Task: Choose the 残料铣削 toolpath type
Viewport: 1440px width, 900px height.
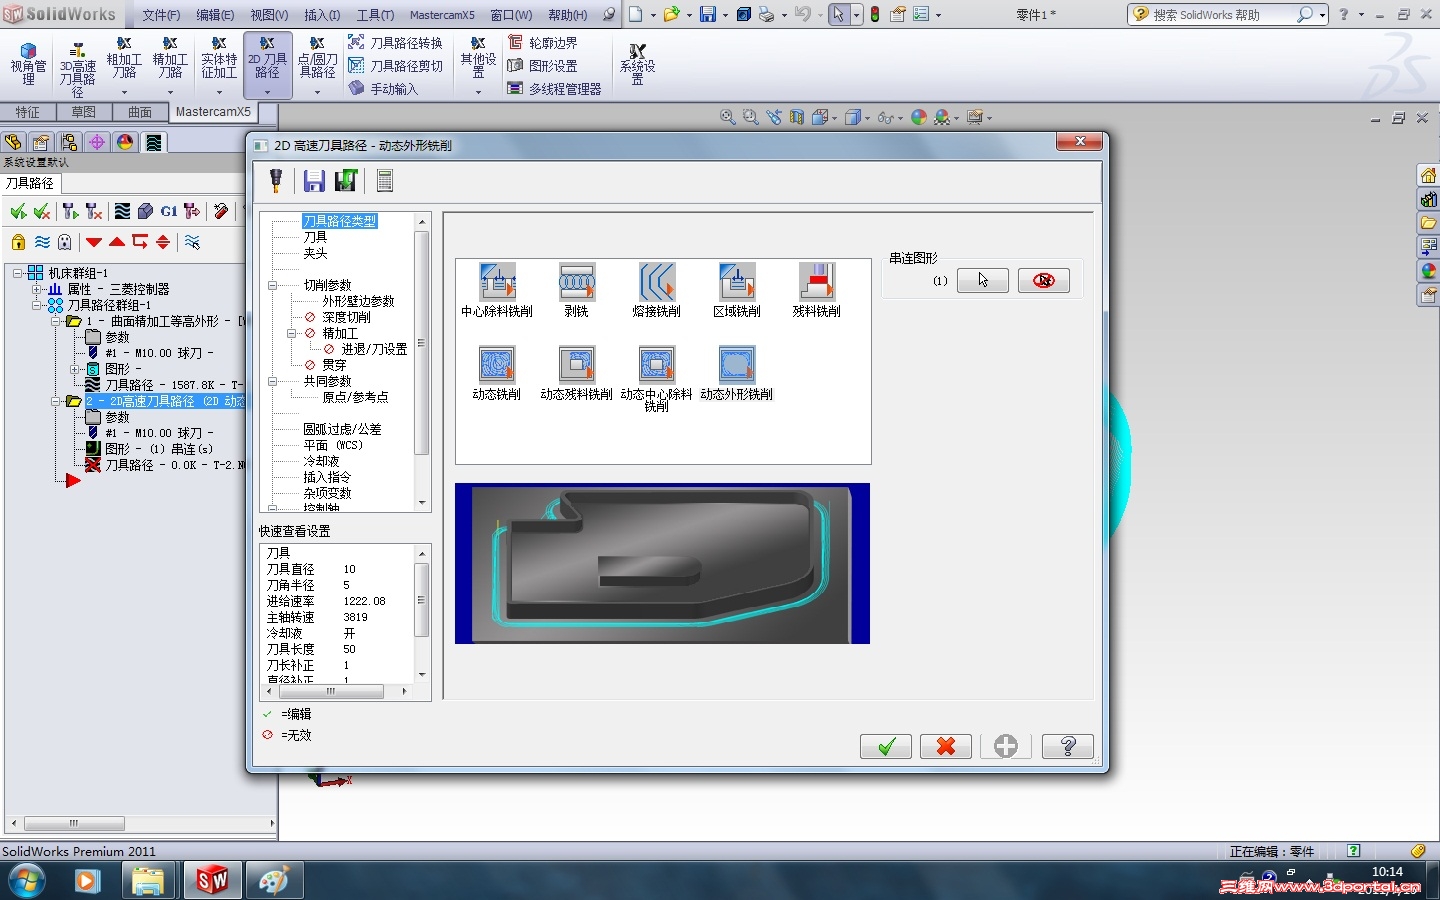Action: pyautogui.click(x=817, y=282)
